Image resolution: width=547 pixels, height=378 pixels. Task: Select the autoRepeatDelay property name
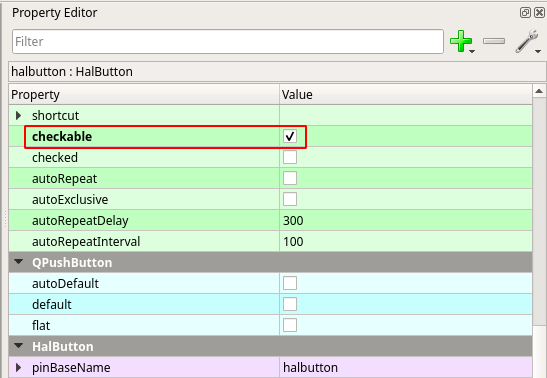coord(80,220)
